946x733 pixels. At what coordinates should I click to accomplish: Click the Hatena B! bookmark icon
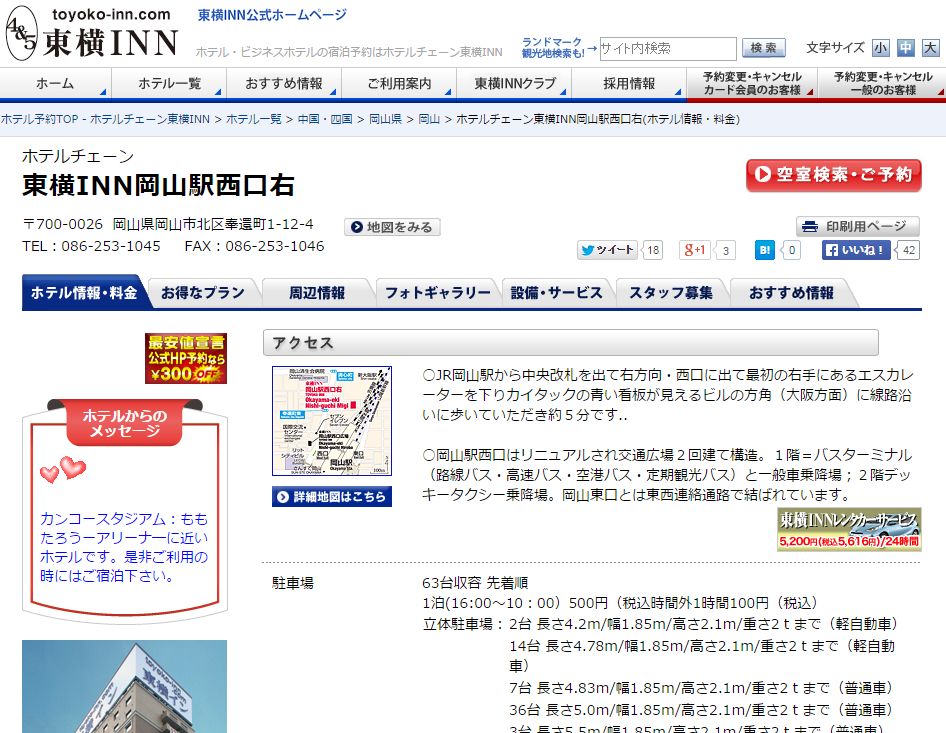point(764,250)
